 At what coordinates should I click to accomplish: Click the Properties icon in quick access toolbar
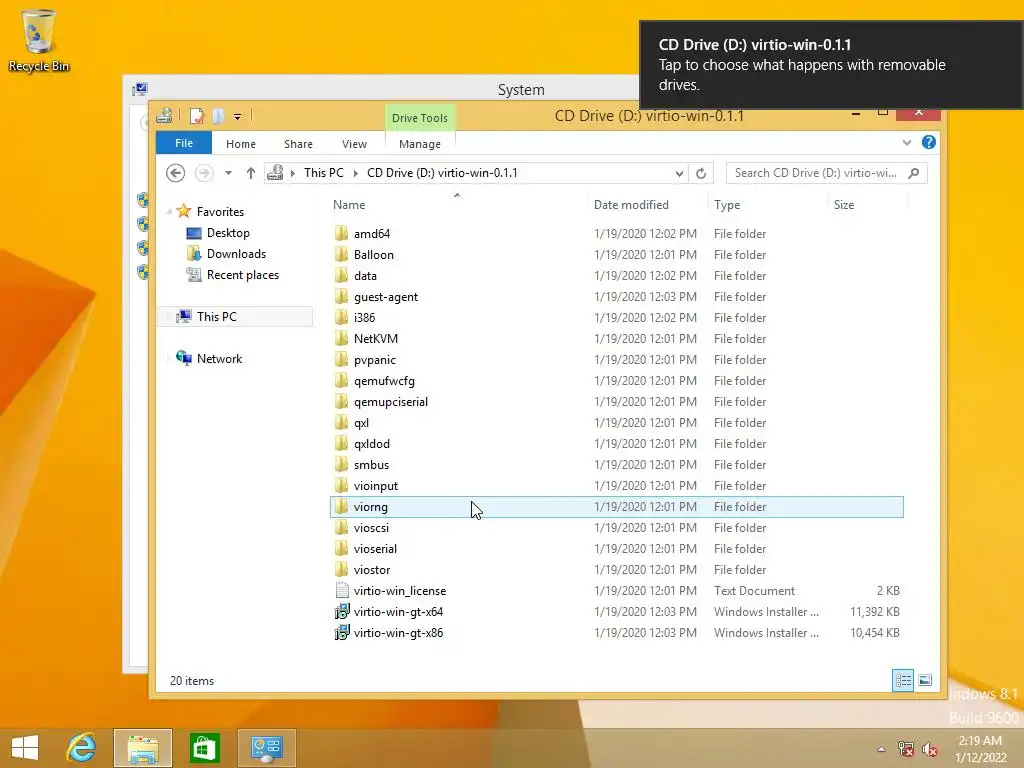(x=197, y=116)
